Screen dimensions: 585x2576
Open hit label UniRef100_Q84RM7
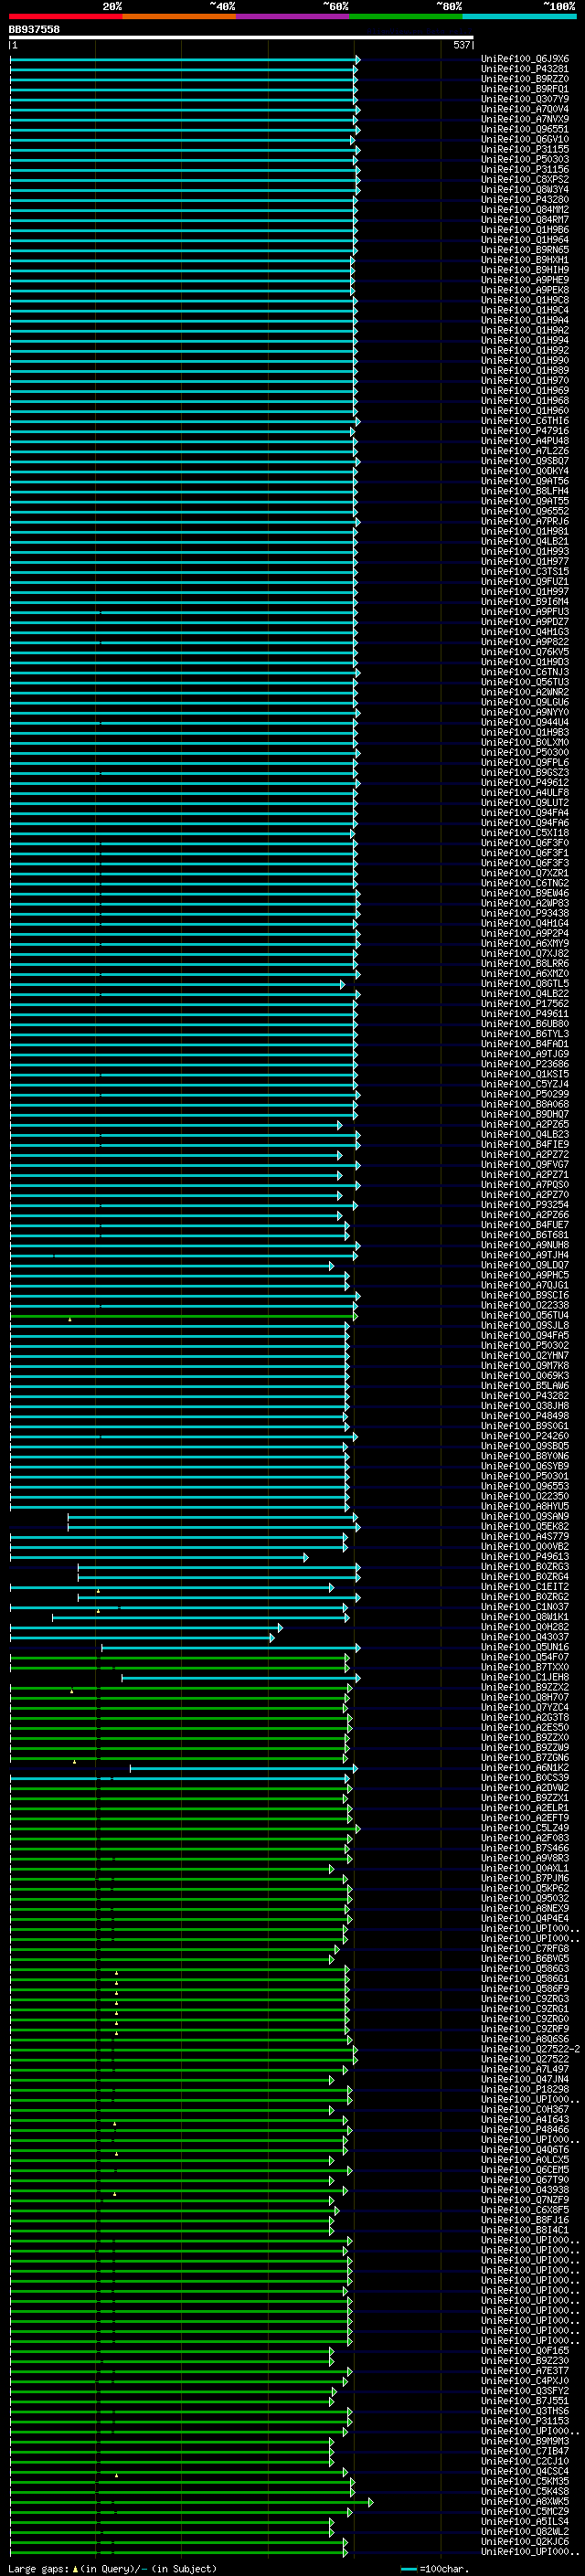[525, 220]
